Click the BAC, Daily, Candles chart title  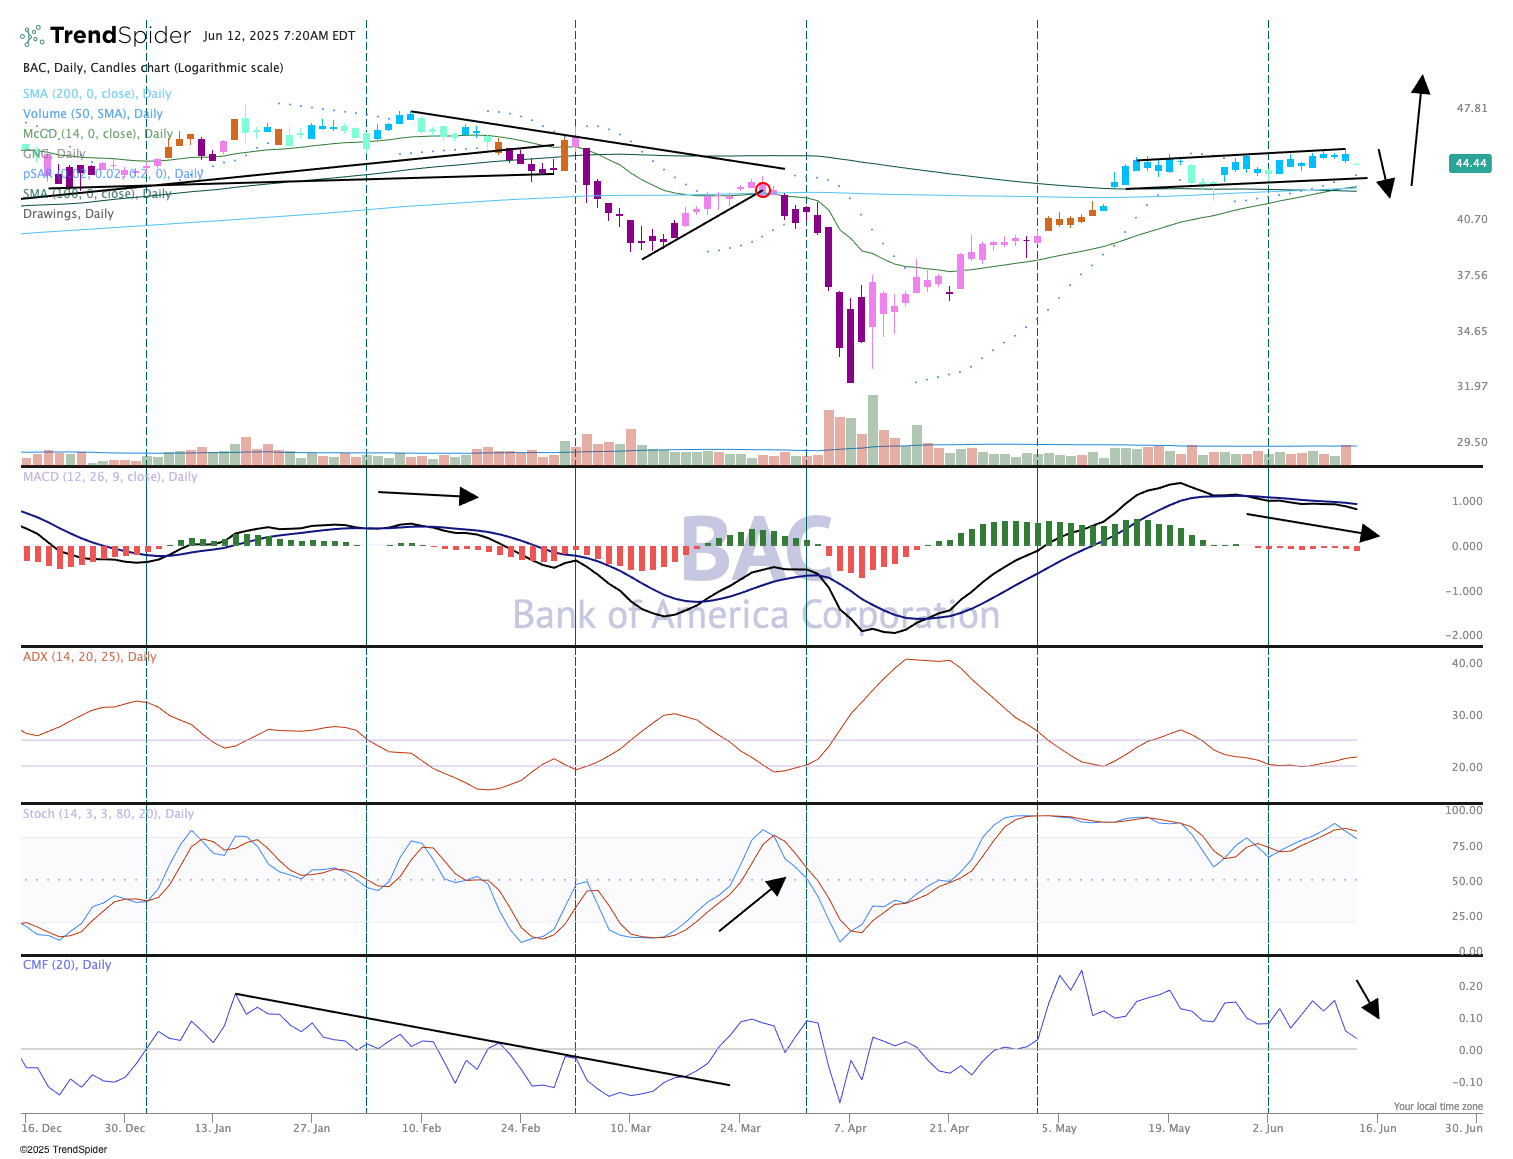click(x=153, y=68)
